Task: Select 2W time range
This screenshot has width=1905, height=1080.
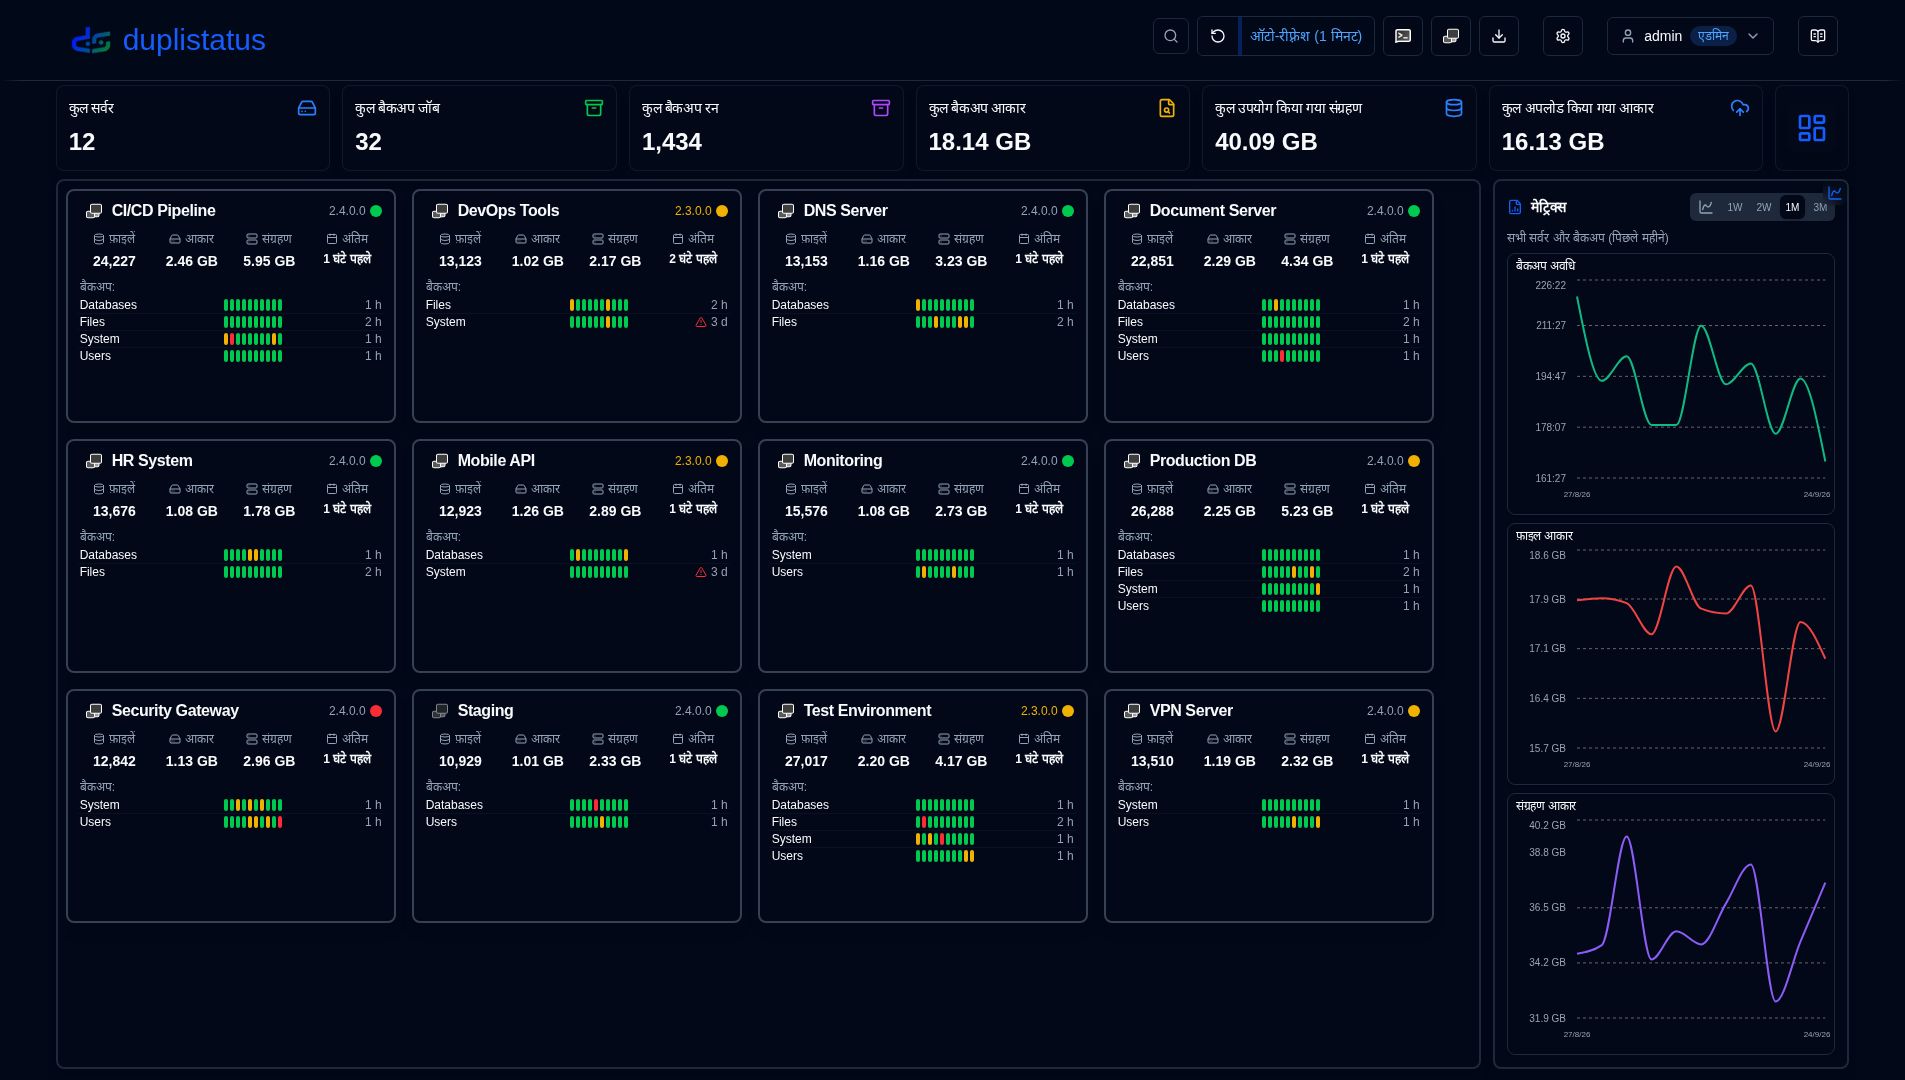Action: click(x=1763, y=207)
